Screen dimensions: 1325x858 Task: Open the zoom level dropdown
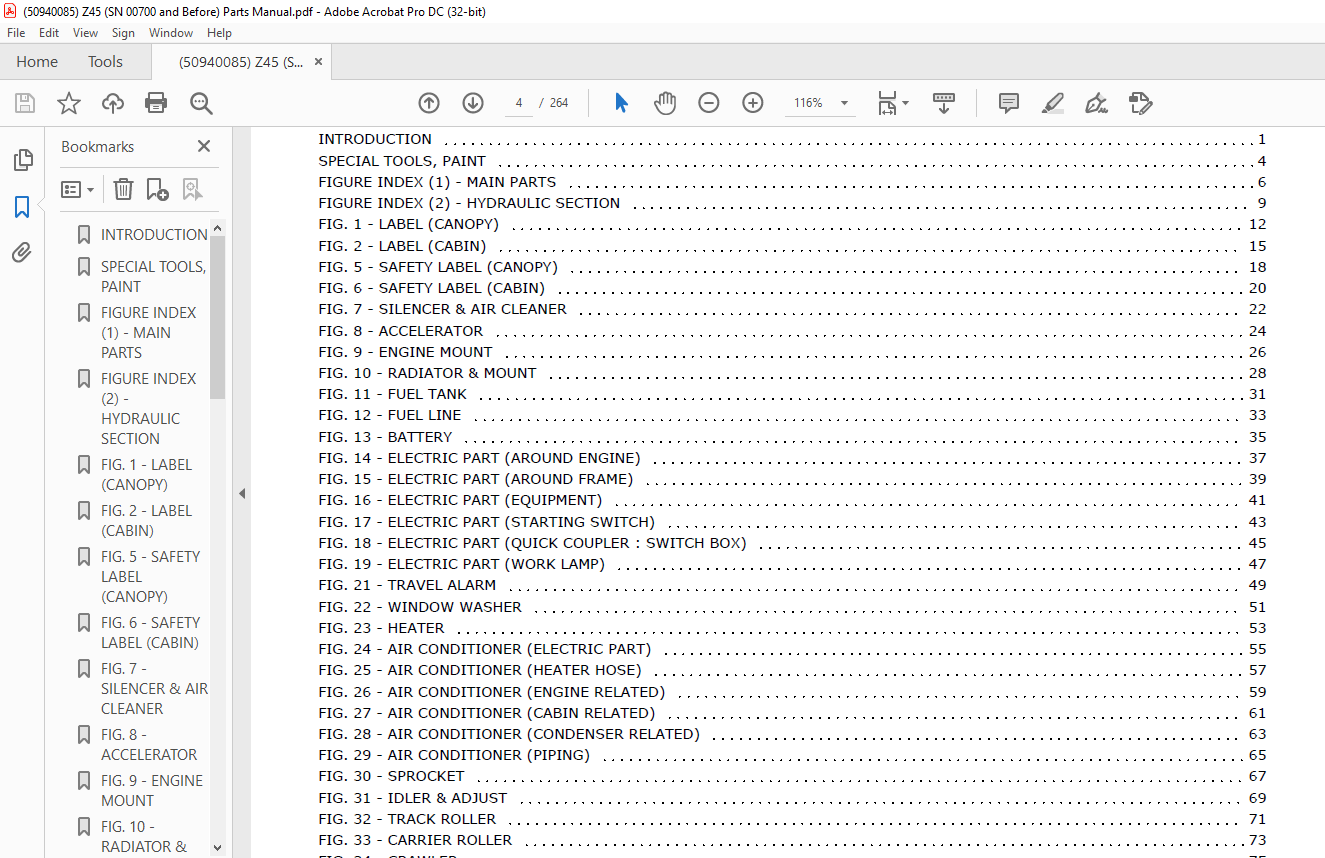click(845, 103)
